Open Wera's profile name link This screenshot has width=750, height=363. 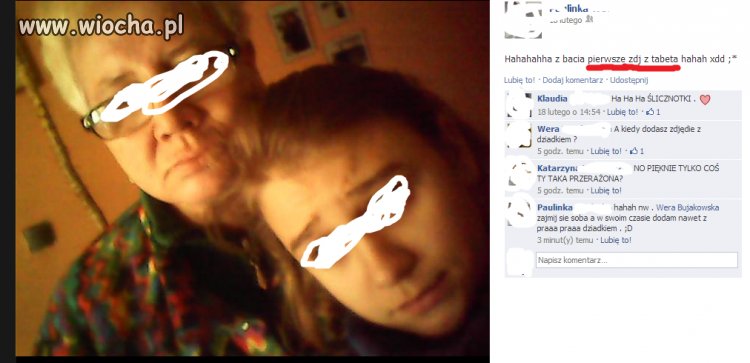click(548, 129)
